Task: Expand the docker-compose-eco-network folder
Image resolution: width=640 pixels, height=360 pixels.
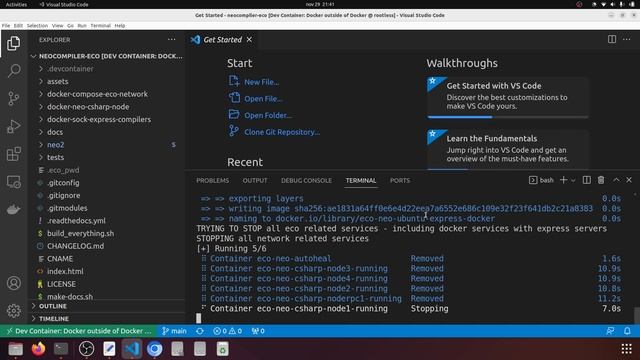Action: point(107,94)
